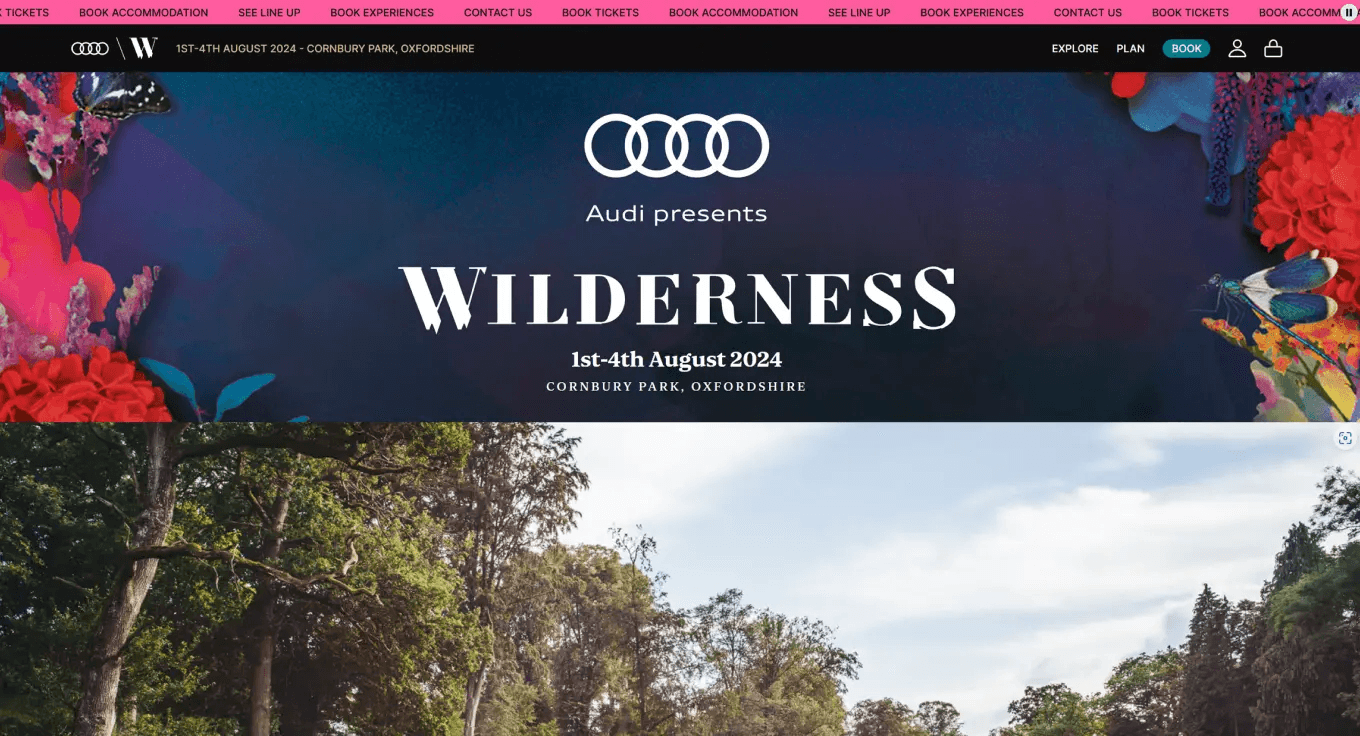Select rightmost SEE LINE UP ticker link
1360x736 pixels.
click(859, 13)
